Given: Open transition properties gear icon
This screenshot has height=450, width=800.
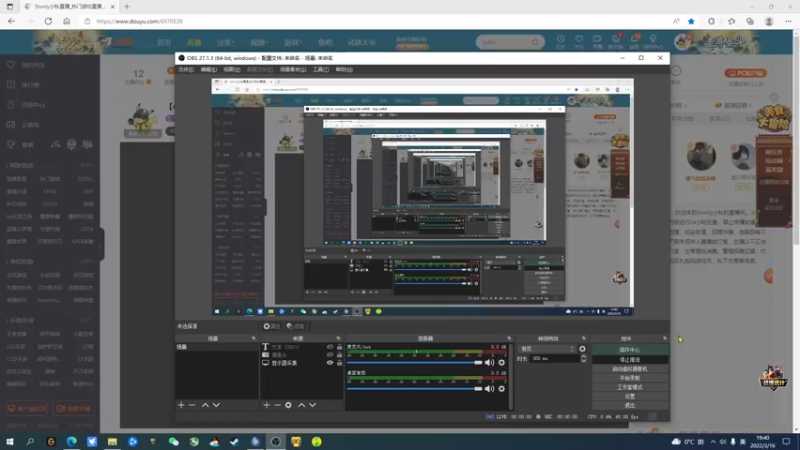Looking at the screenshot, I should [x=582, y=349].
